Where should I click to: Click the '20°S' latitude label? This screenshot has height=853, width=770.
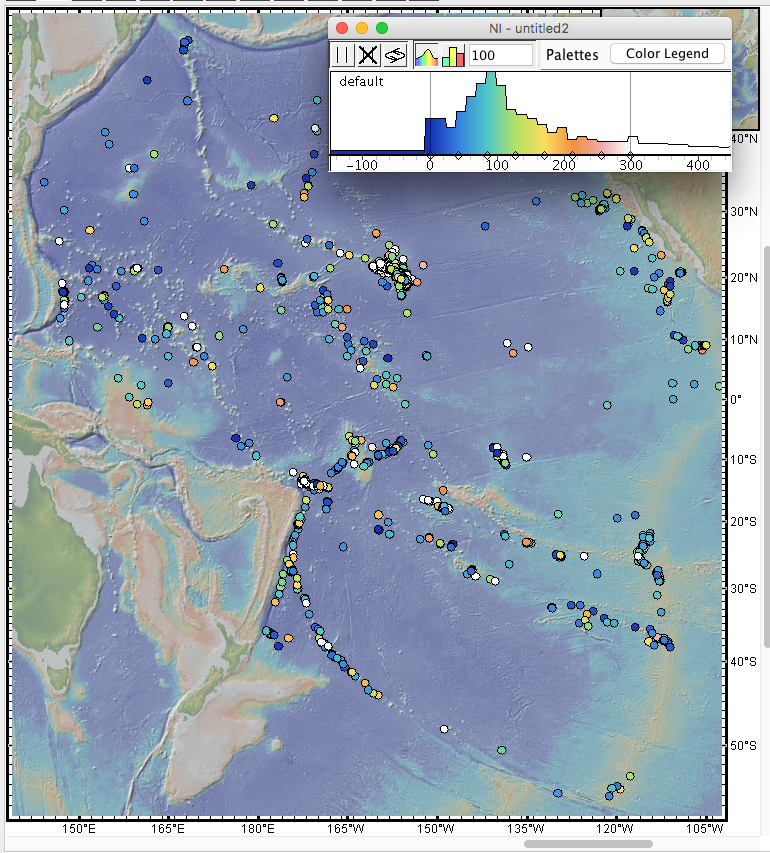click(x=743, y=522)
